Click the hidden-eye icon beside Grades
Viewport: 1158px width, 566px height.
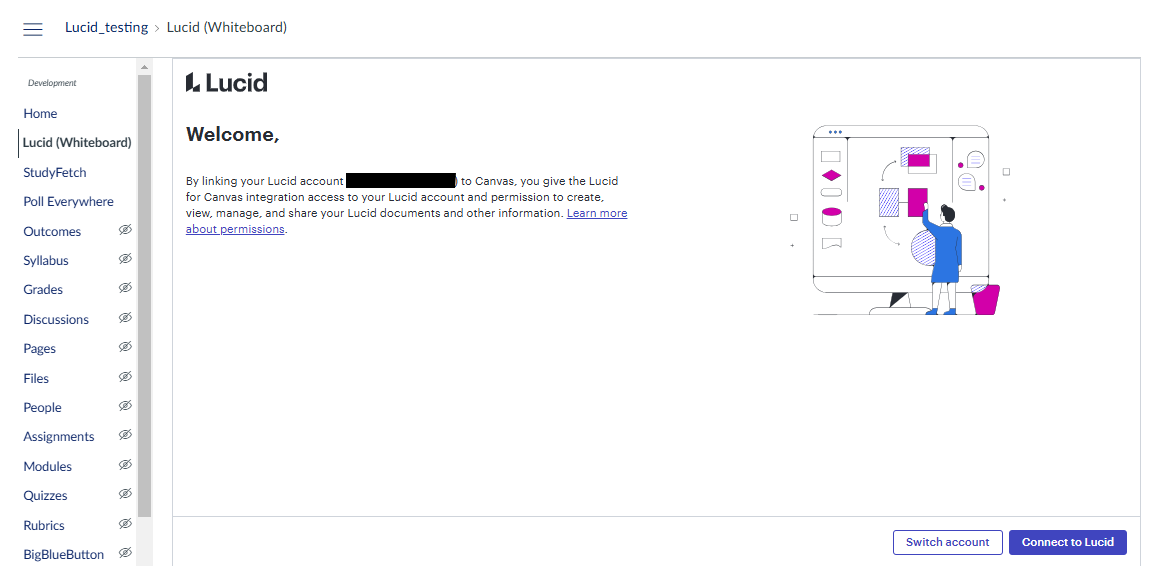126,288
